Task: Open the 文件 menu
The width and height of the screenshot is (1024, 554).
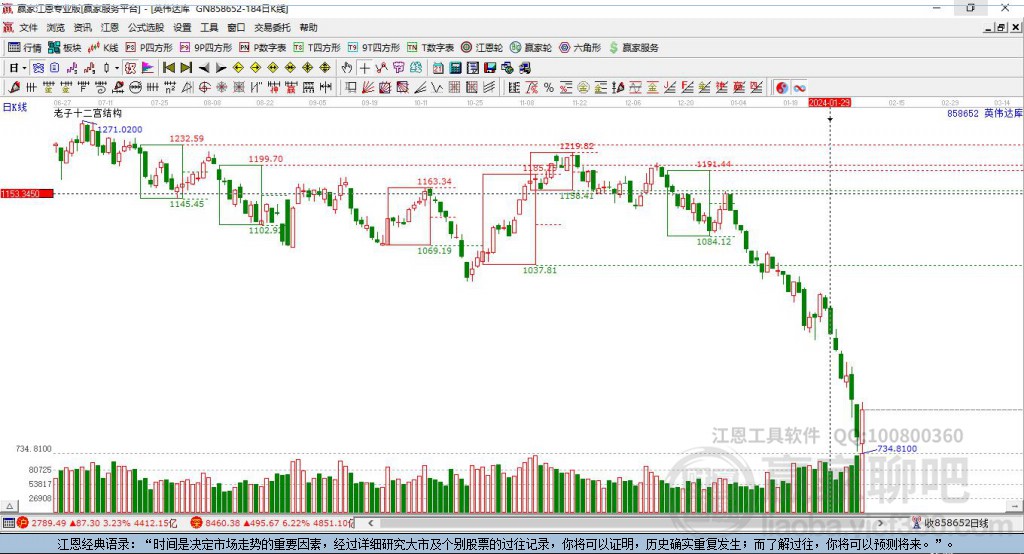Action: [28, 27]
